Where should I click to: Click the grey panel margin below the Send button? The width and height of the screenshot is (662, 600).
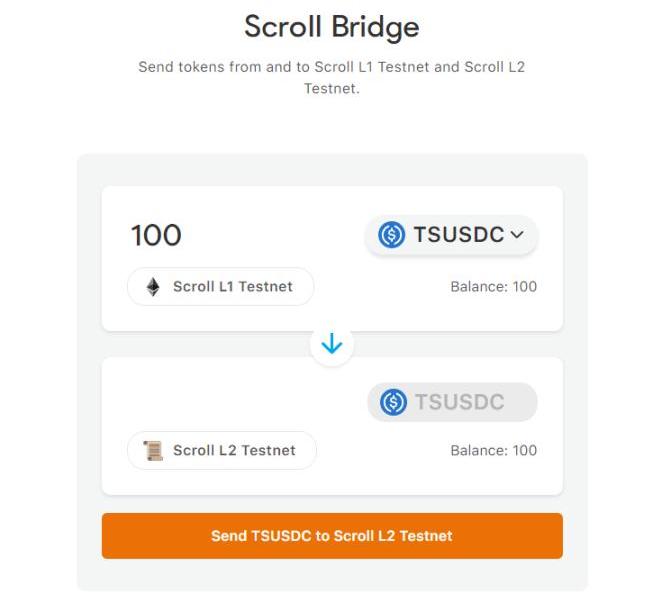coord(331,575)
